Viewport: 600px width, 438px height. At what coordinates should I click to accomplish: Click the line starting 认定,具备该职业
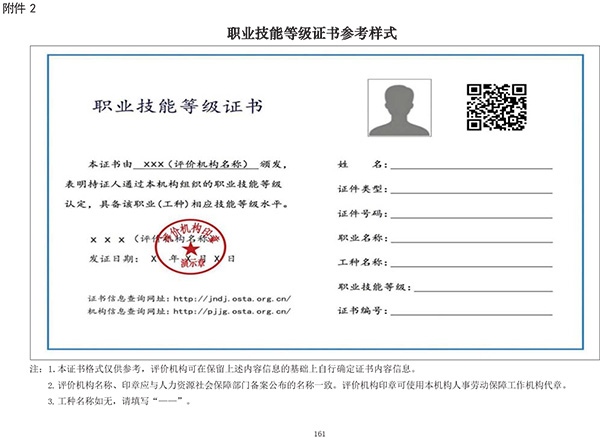click(176, 204)
